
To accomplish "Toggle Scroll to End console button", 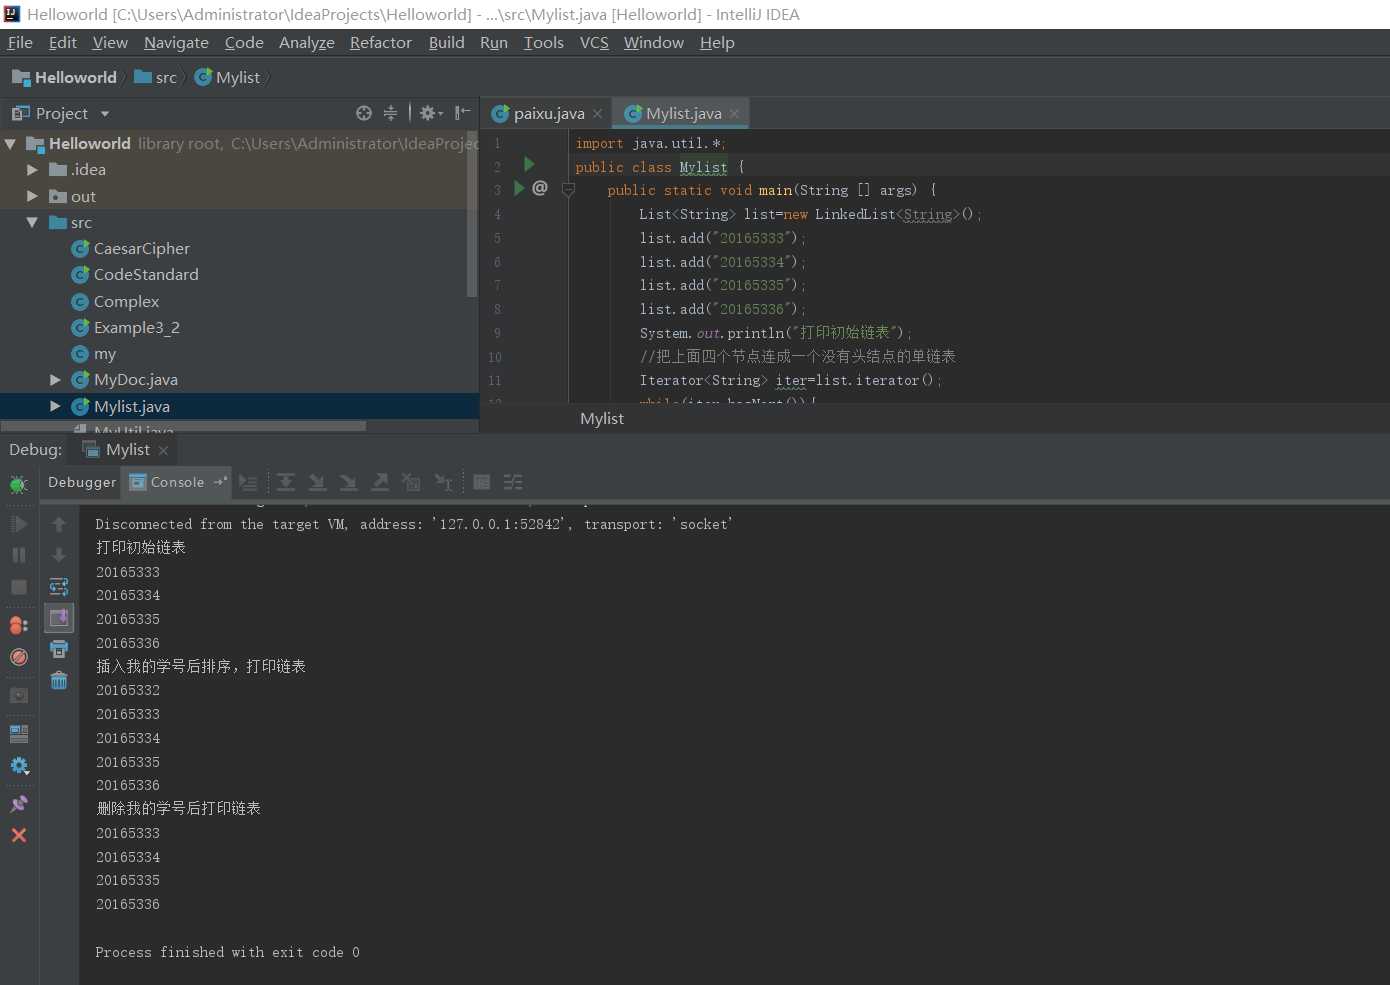I will pyautogui.click(x=59, y=617).
